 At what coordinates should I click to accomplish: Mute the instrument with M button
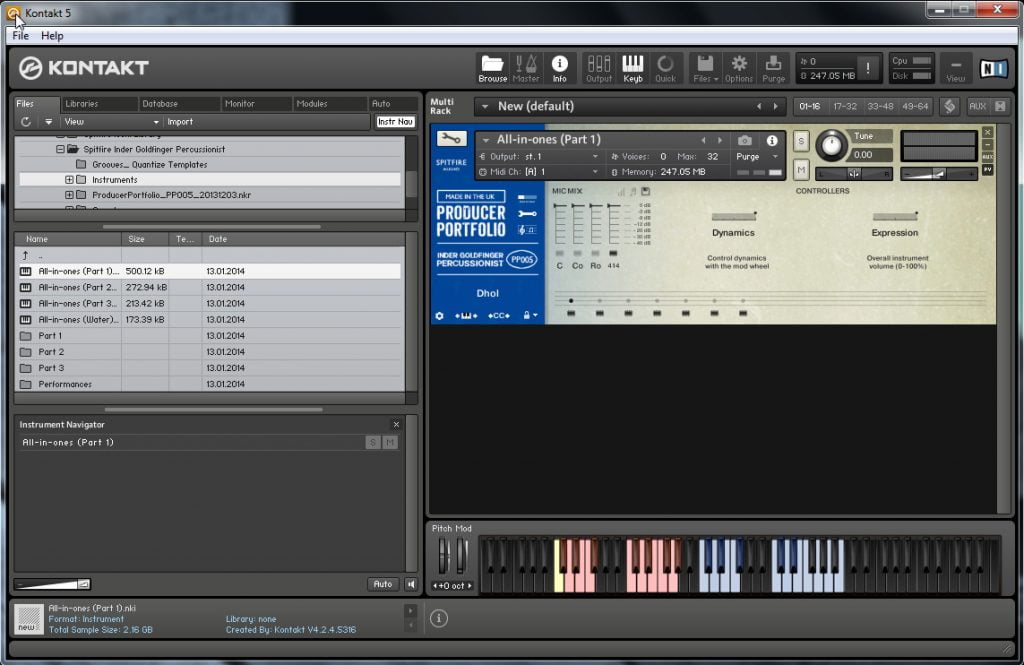[x=801, y=170]
